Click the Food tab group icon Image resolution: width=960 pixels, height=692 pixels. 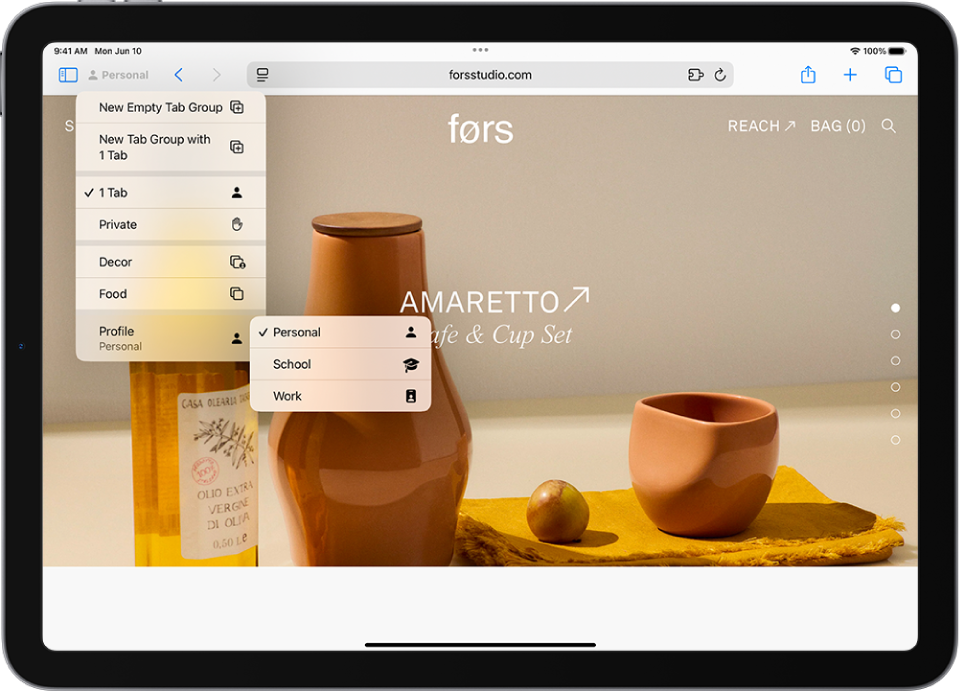pyautogui.click(x=236, y=294)
